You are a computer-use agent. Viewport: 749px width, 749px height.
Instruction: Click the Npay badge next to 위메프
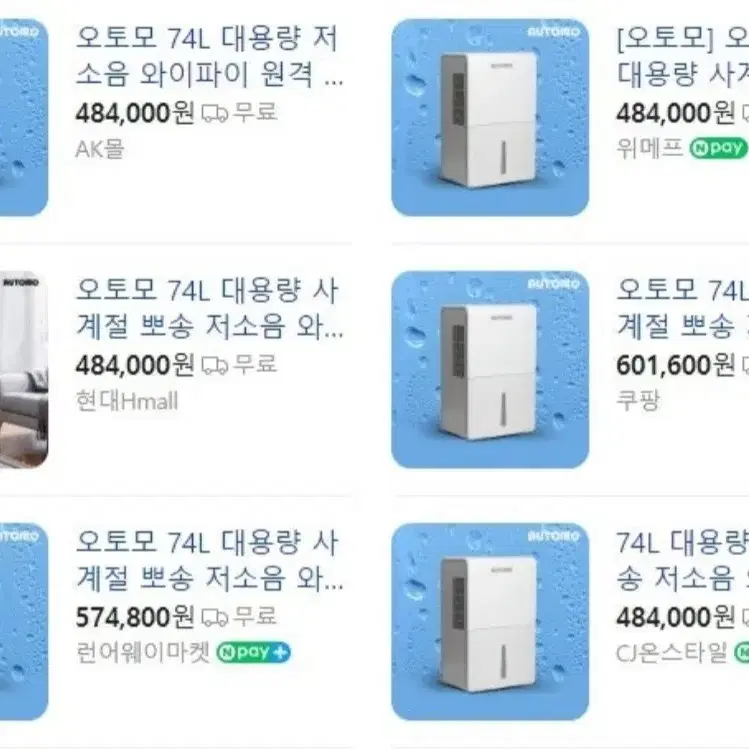[x=718, y=148]
